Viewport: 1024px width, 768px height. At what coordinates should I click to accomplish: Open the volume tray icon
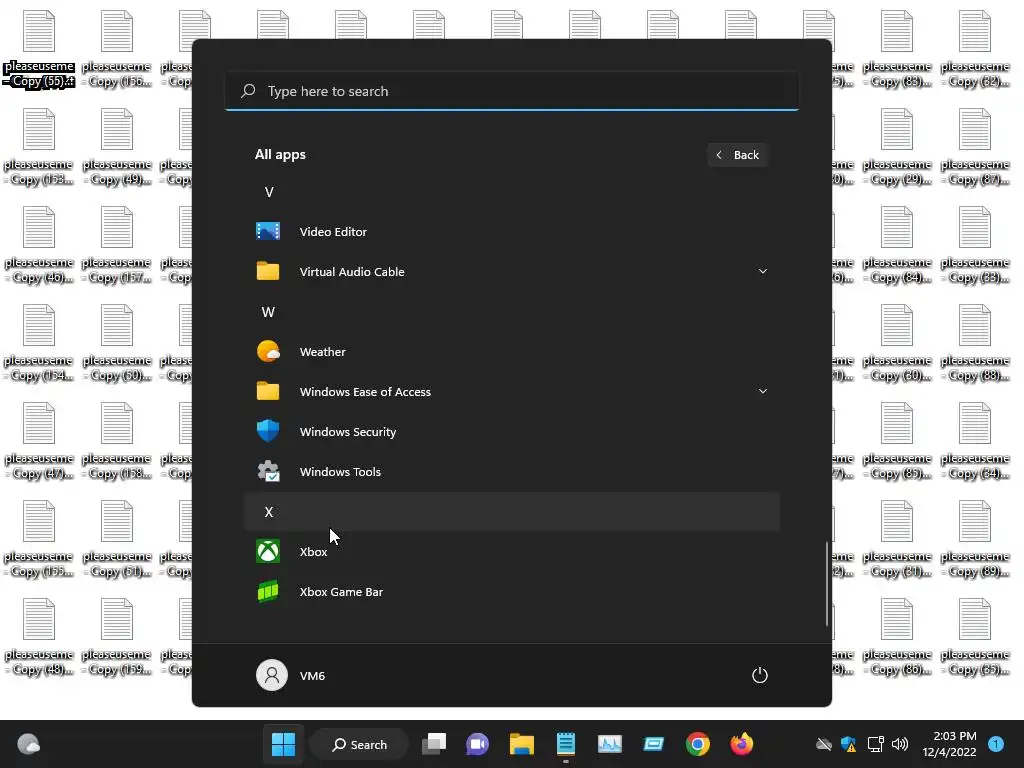[900, 744]
